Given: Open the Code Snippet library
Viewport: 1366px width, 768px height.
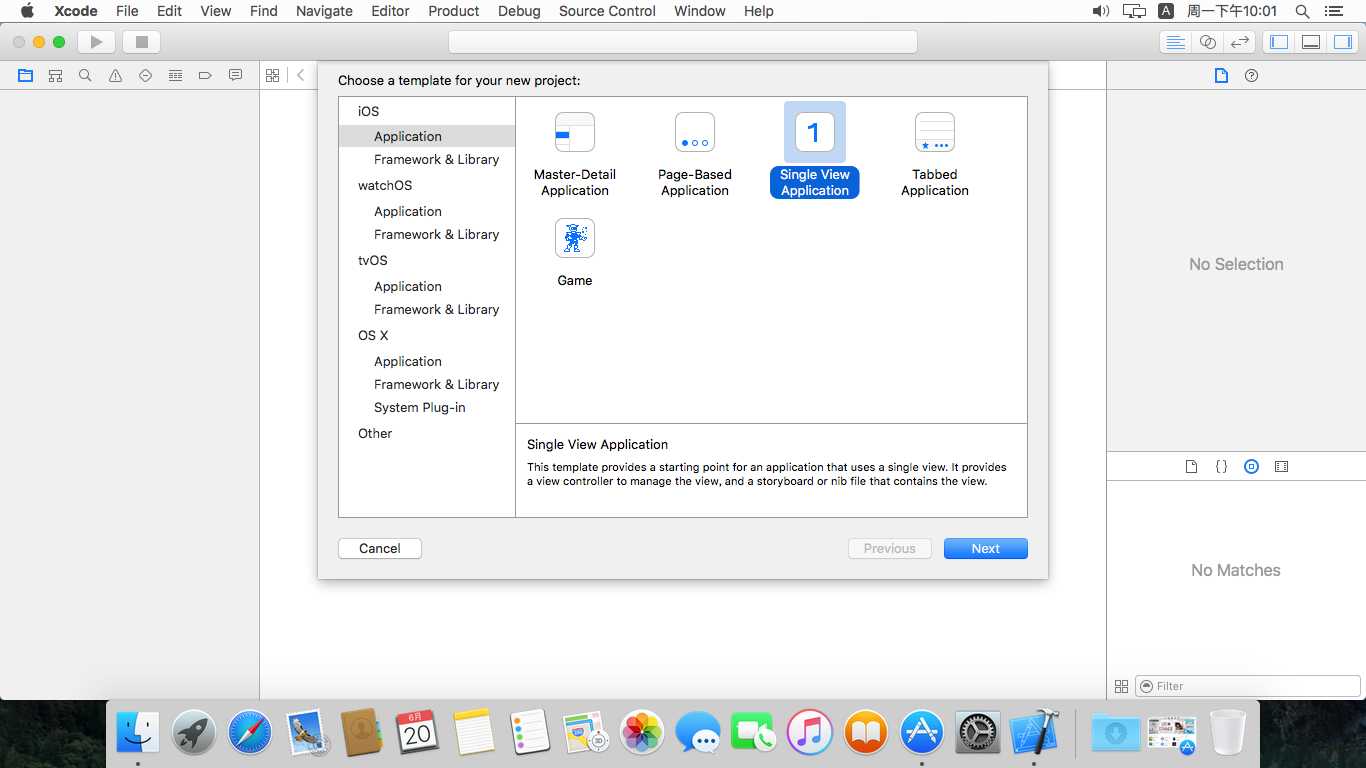Looking at the screenshot, I should [1221, 466].
